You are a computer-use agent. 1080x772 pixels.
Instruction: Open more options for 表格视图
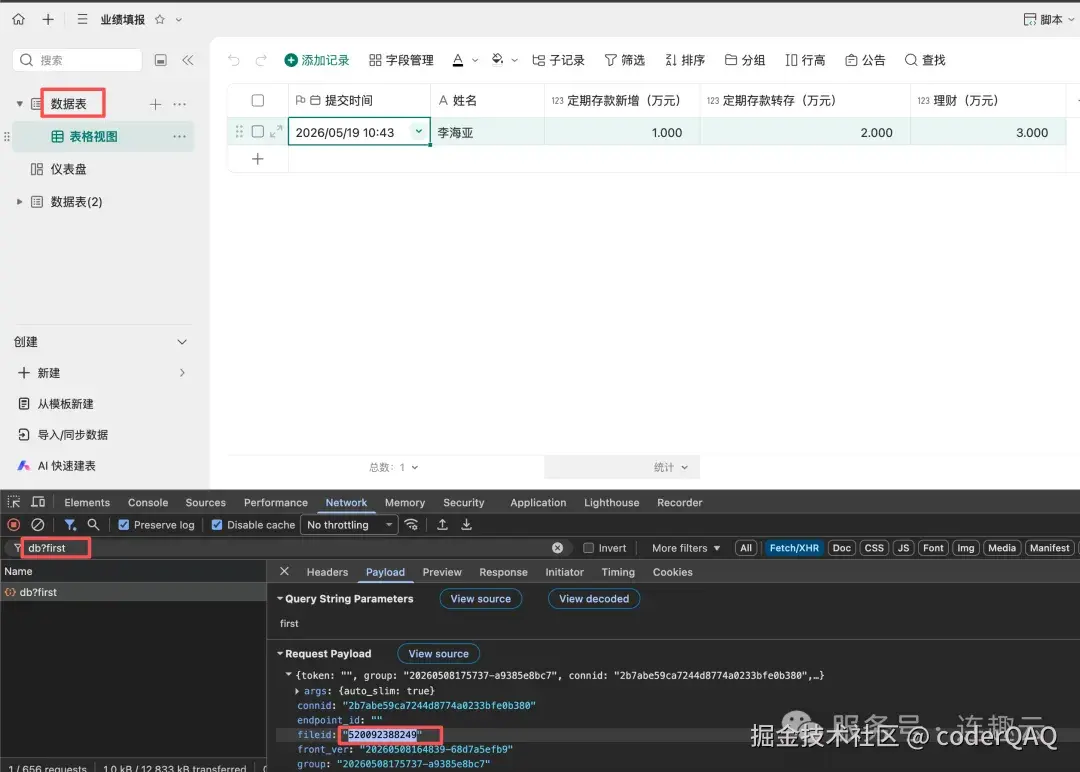180,136
